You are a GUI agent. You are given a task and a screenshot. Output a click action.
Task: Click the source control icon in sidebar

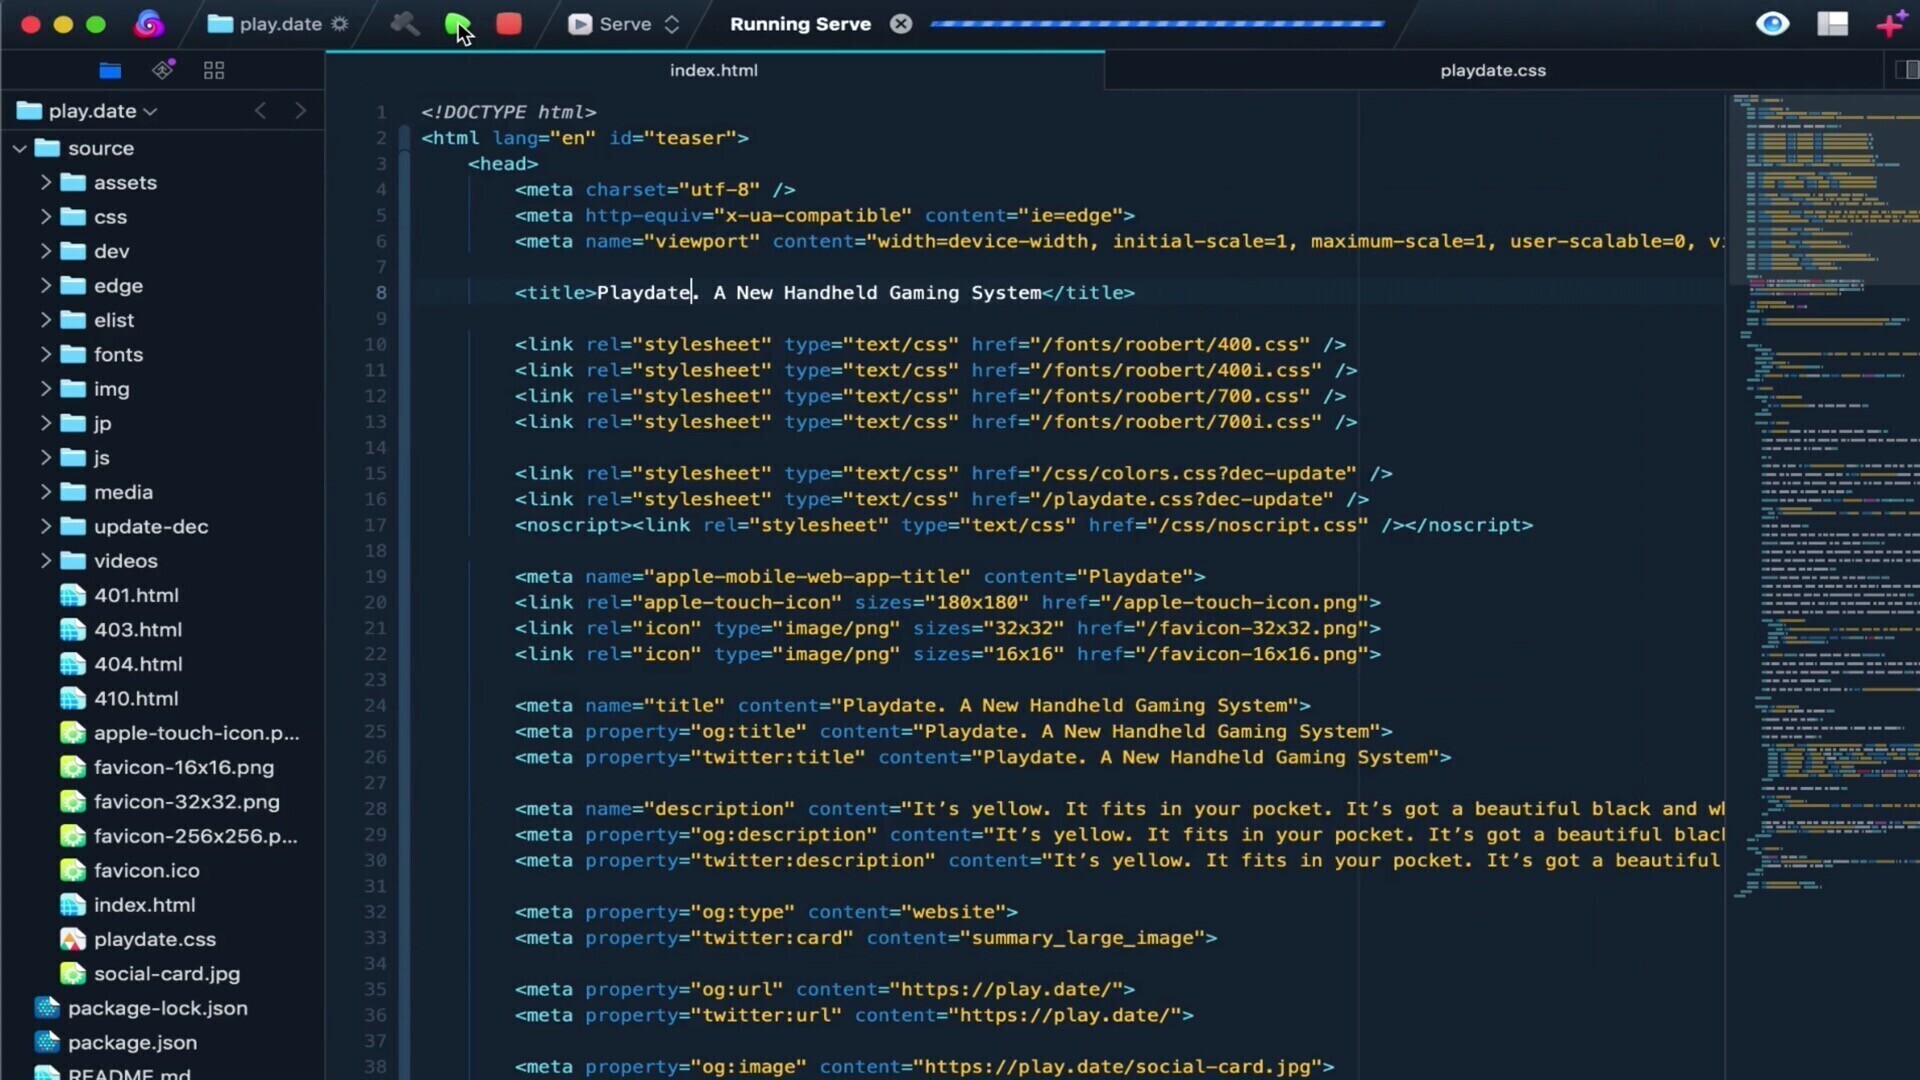[162, 70]
